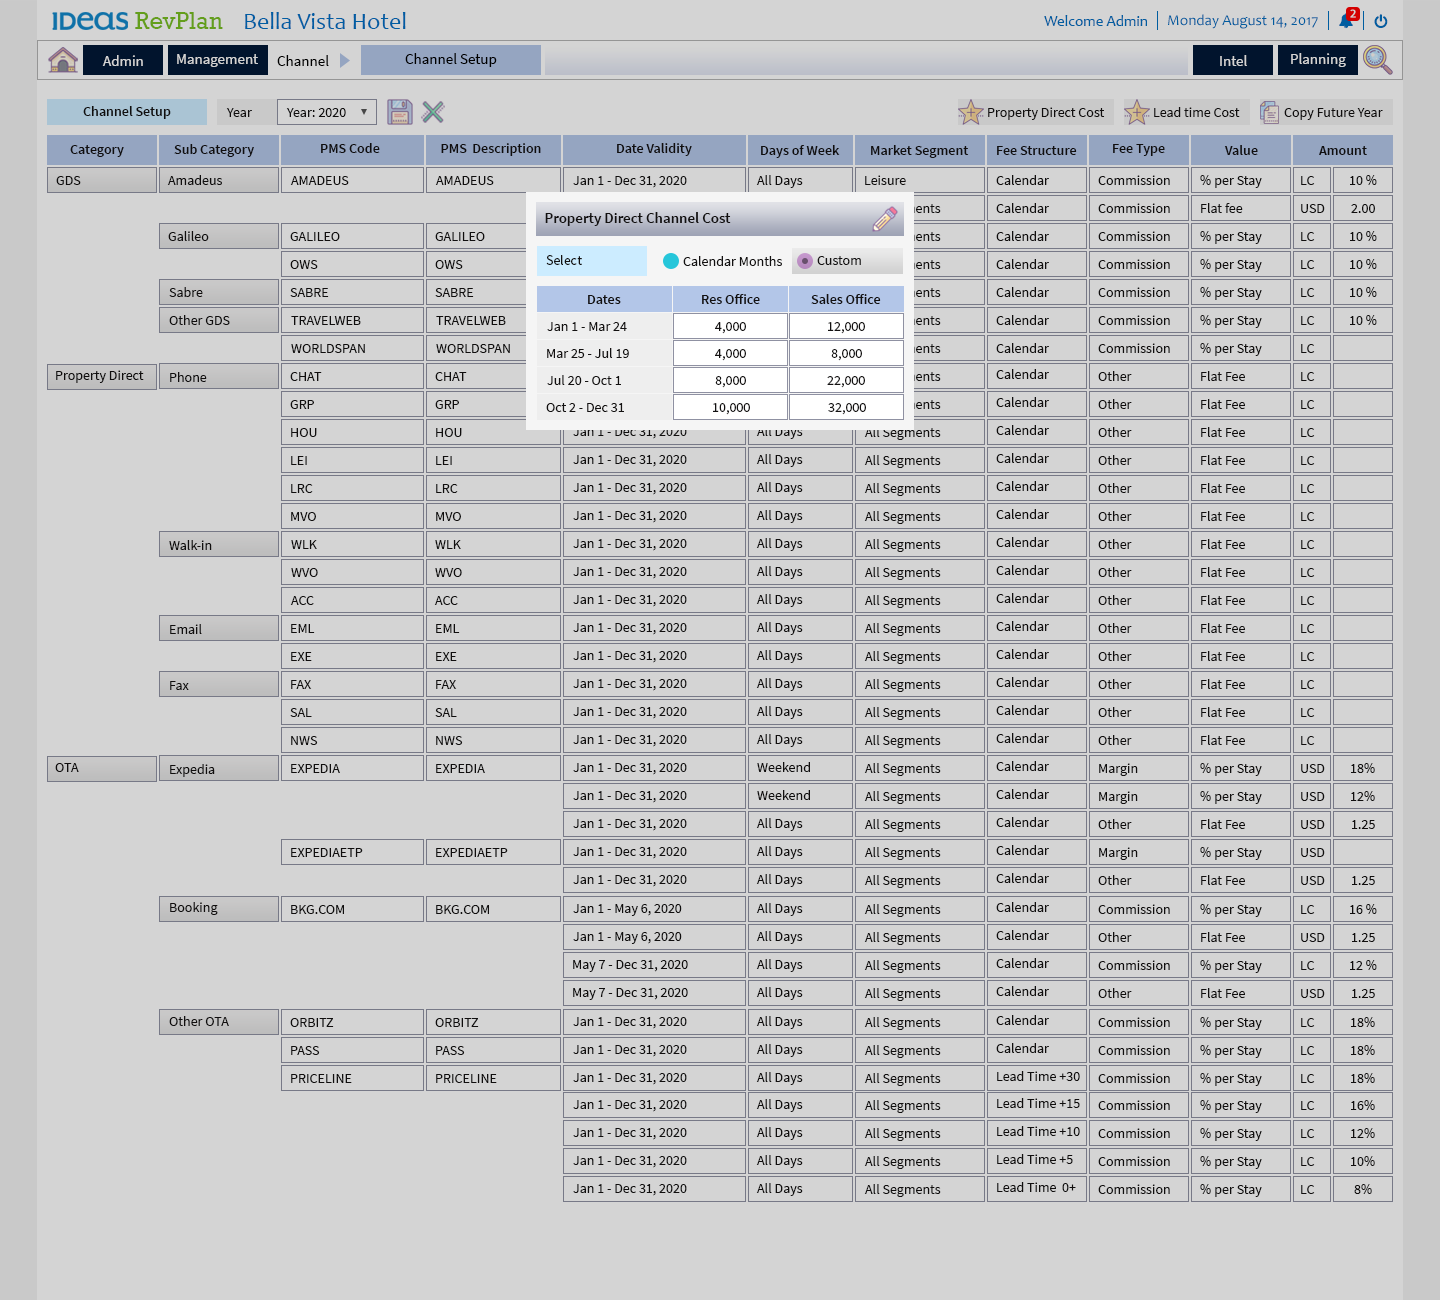This screenshot has height=1300, width=1440.
Task: Click the power logout icon
Action: click(x=1381, y=21)
